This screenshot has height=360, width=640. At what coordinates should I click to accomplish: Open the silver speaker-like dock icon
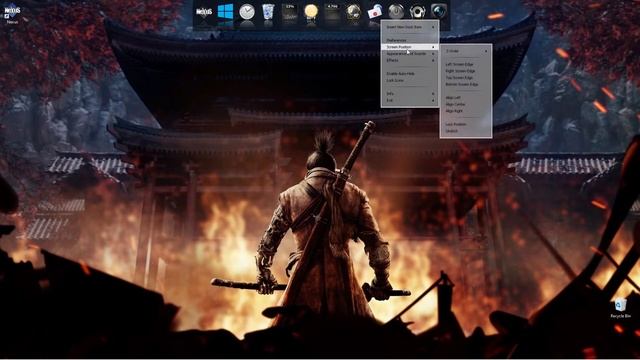click(417, 12)
